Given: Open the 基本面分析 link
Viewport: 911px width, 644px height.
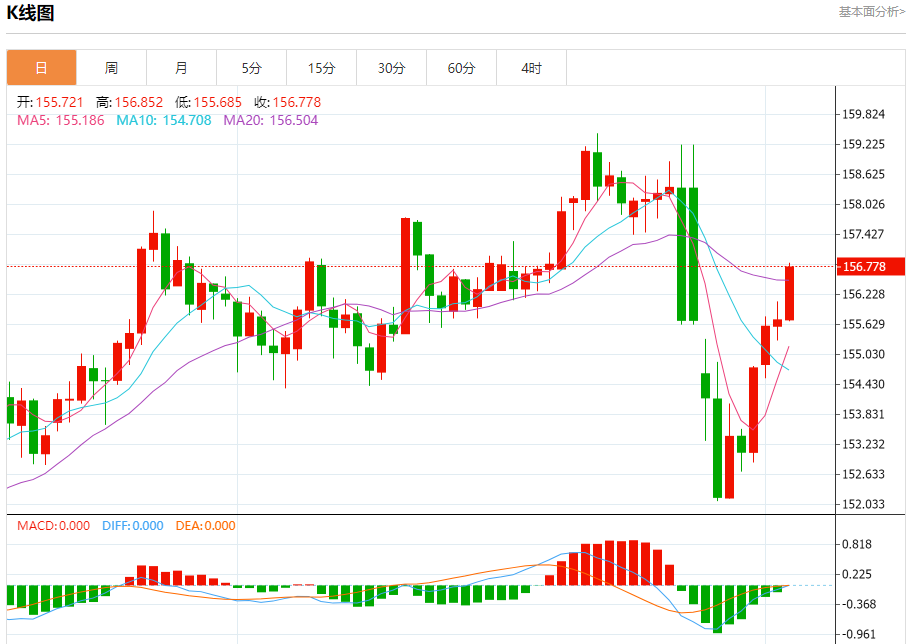Looking at the screenshot, I should [x=871, y=12].
